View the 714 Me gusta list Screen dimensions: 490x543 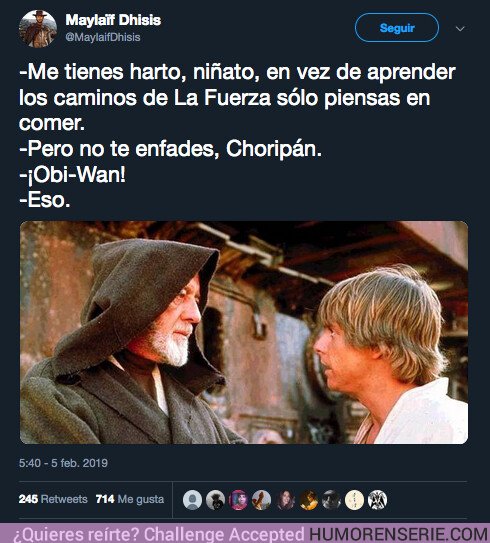pyautogui.click(x=130, y=499)
